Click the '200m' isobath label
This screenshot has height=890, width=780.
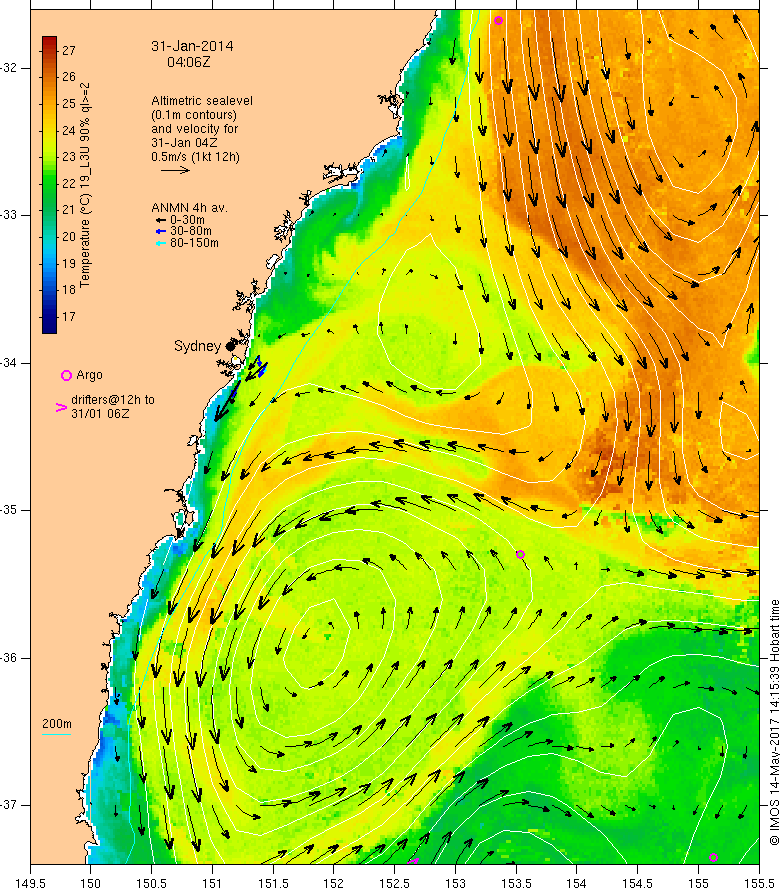click(57, 724)
